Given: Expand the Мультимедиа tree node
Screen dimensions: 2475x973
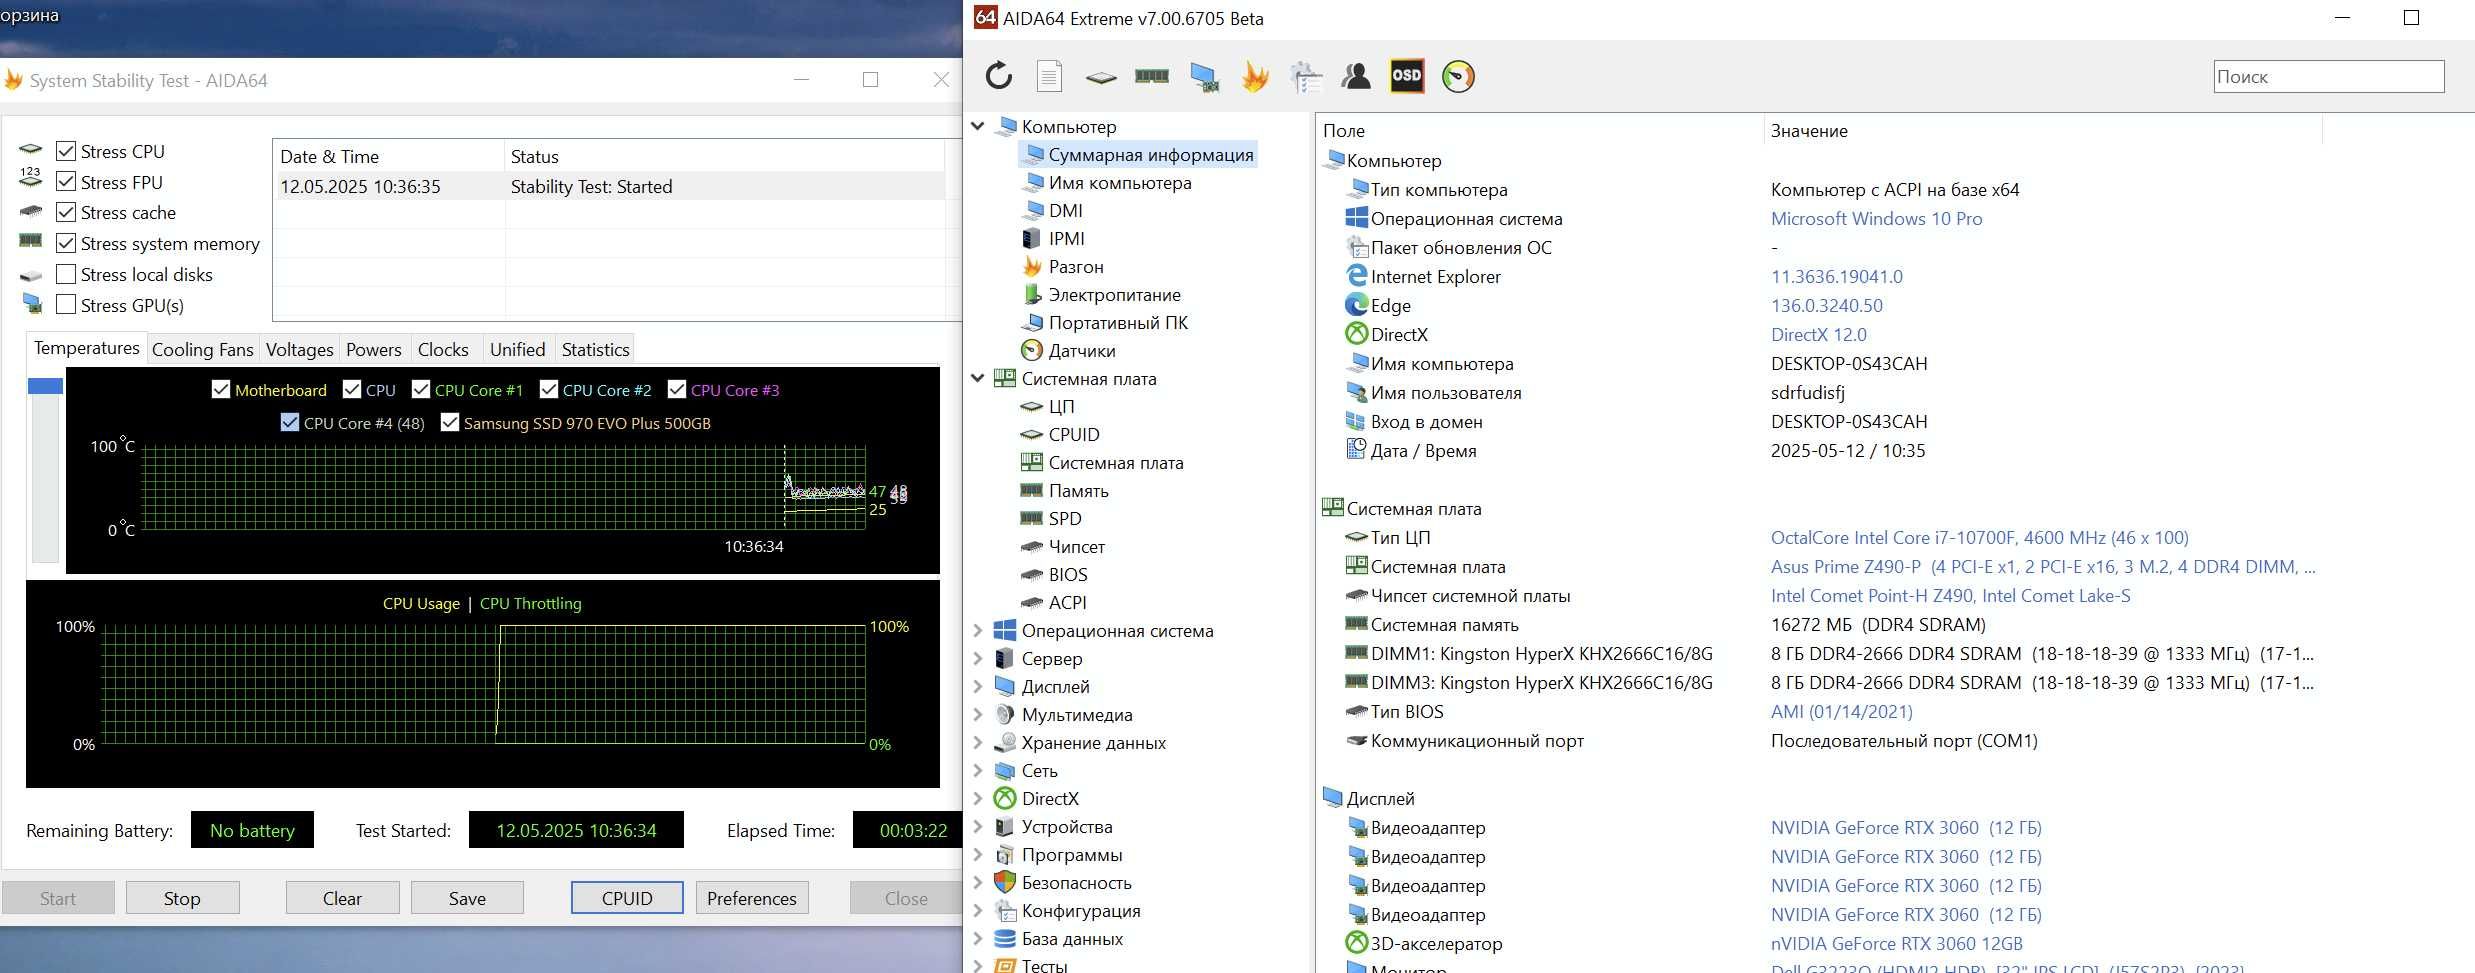Looking at the screenshot, I should point(978,715).
